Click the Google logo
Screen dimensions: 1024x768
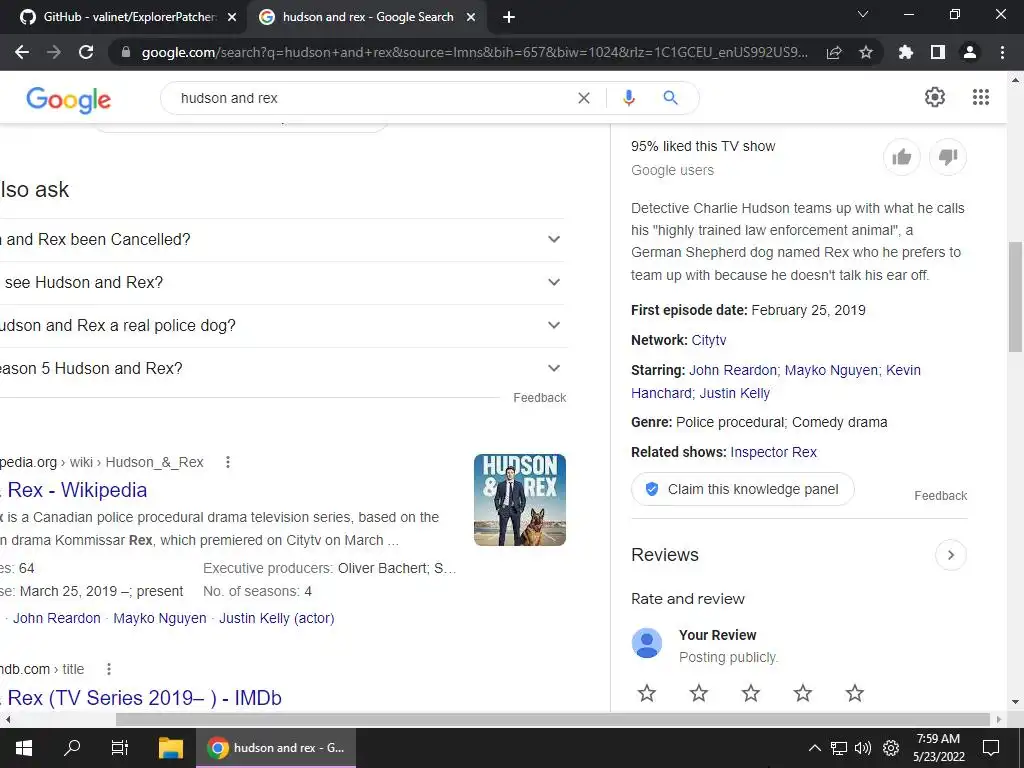[69, 100]
